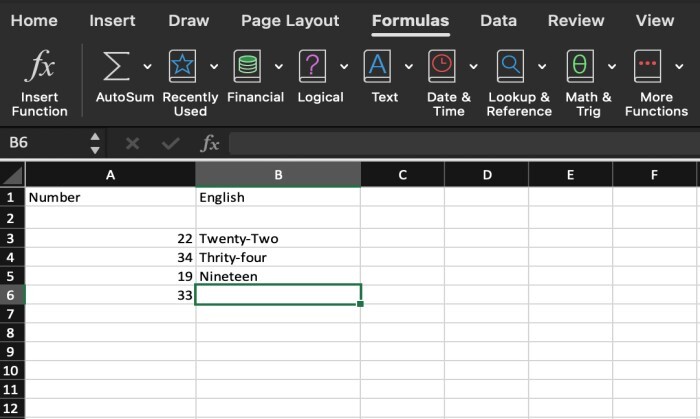
Task: Open the Logical functions icon
Action: (313, 67)
